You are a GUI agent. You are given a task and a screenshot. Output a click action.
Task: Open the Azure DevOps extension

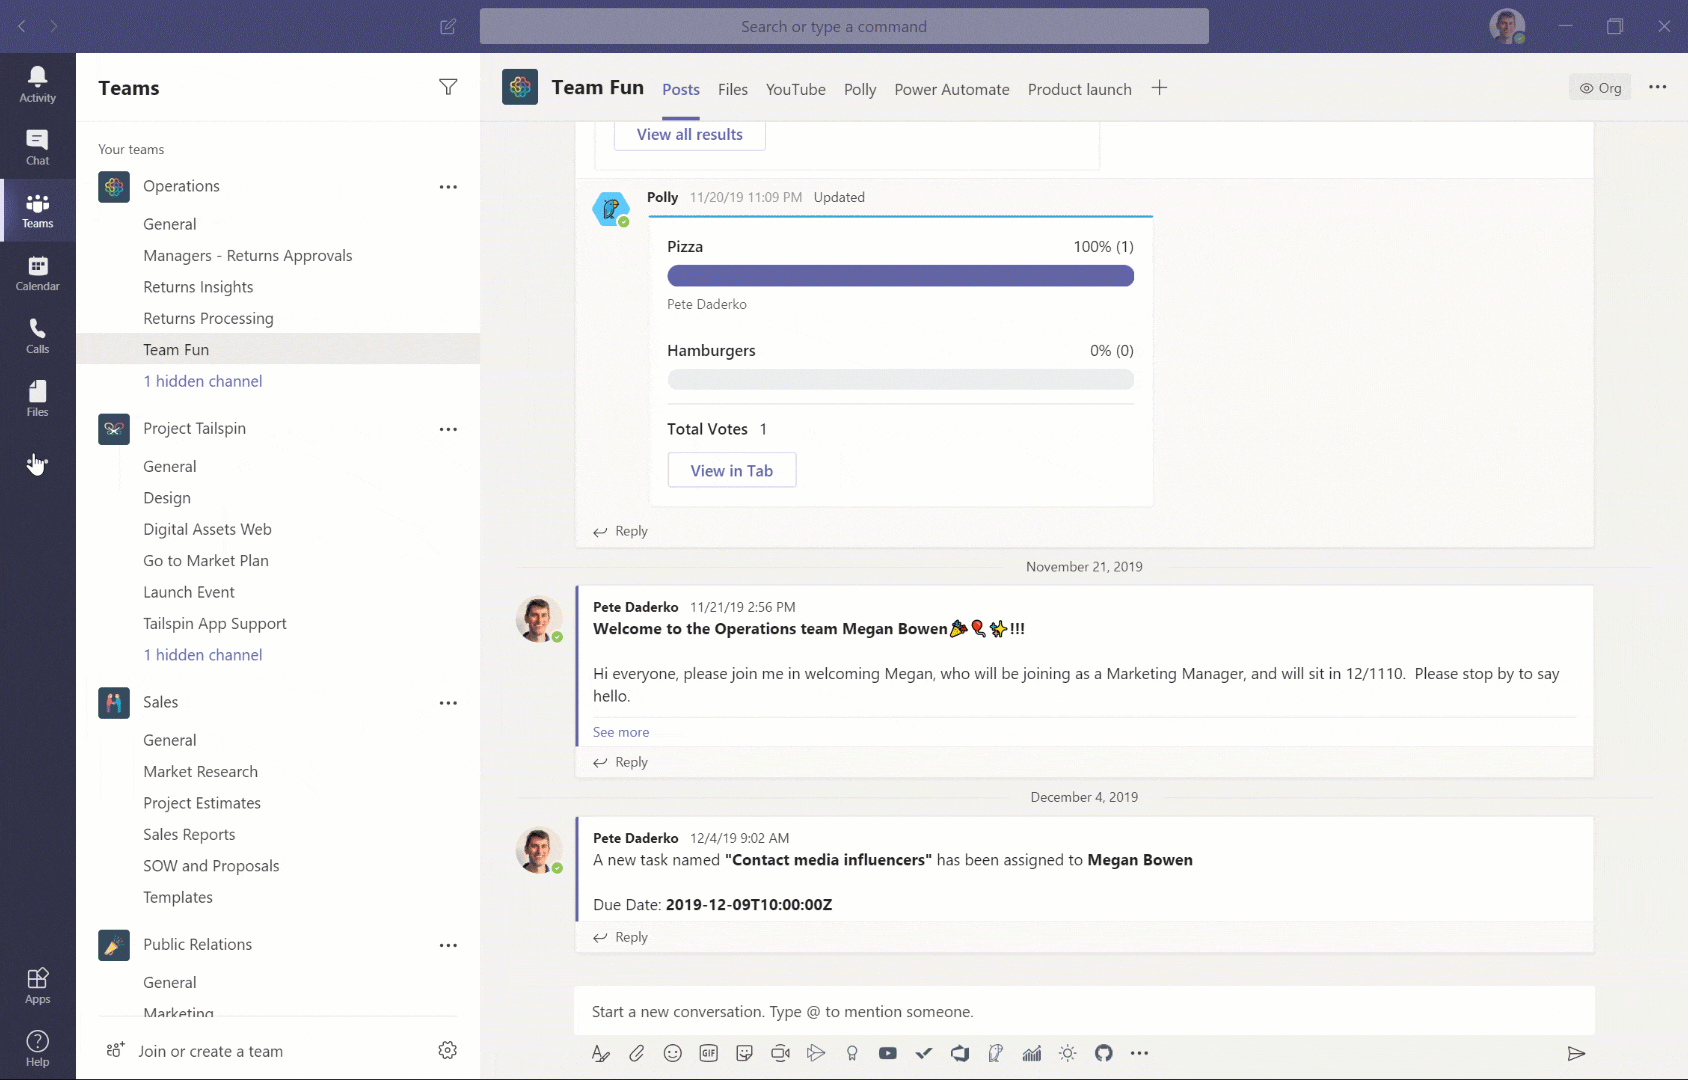[960, 1053]
